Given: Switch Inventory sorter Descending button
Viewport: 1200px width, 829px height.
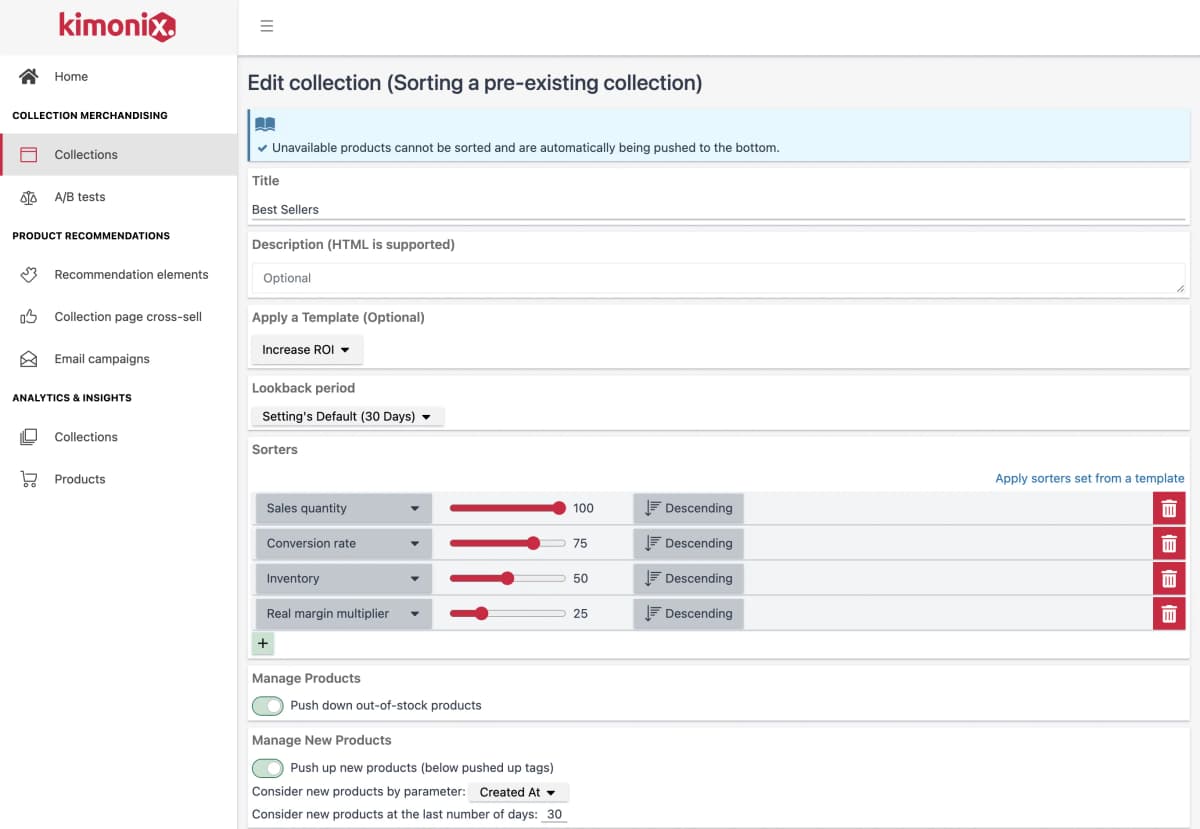Looking at the screenshot, I should coord(688,579).
